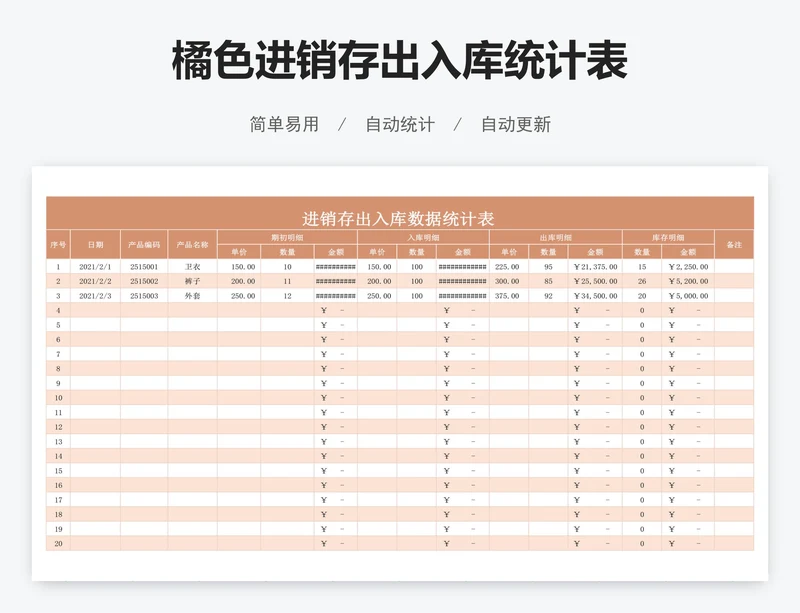Click the 出库 unit price cell 225.00
The height and width of the screenshot is (613, 800).
pos(507,267)
